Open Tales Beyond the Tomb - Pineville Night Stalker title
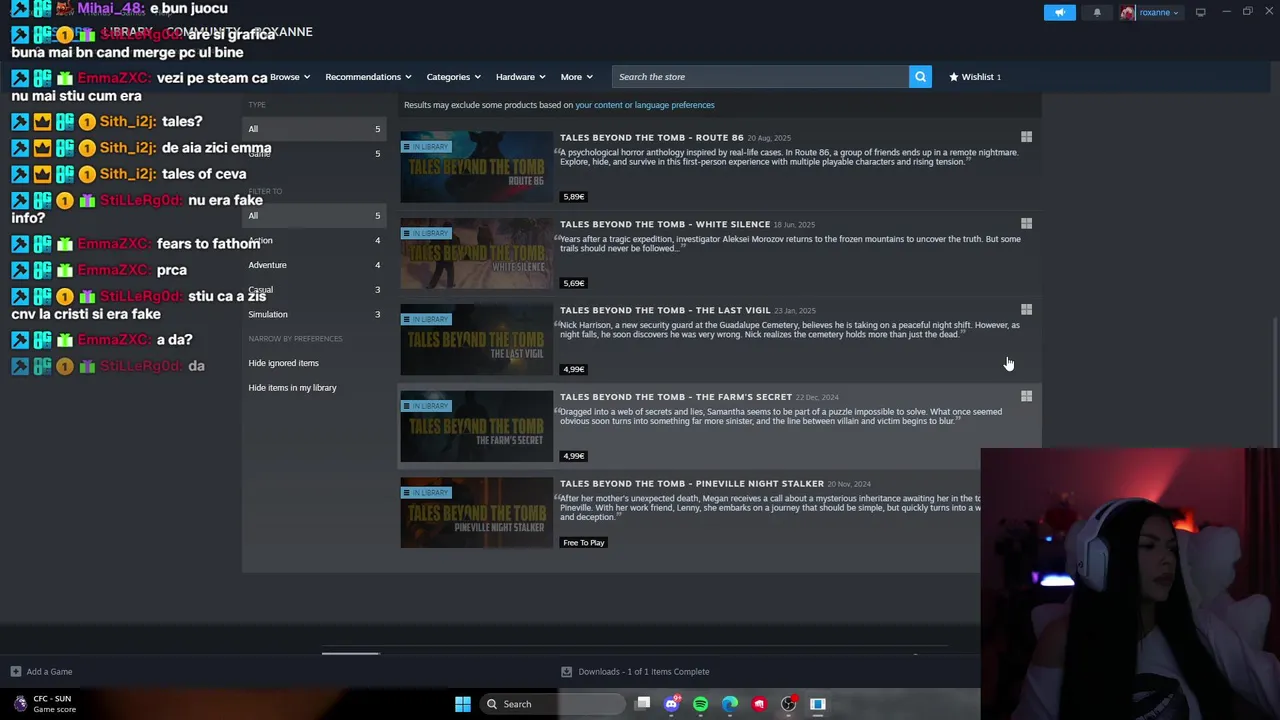Viewport: 1280px width, 720px height. pyautogui.click(x=692, y=484)
